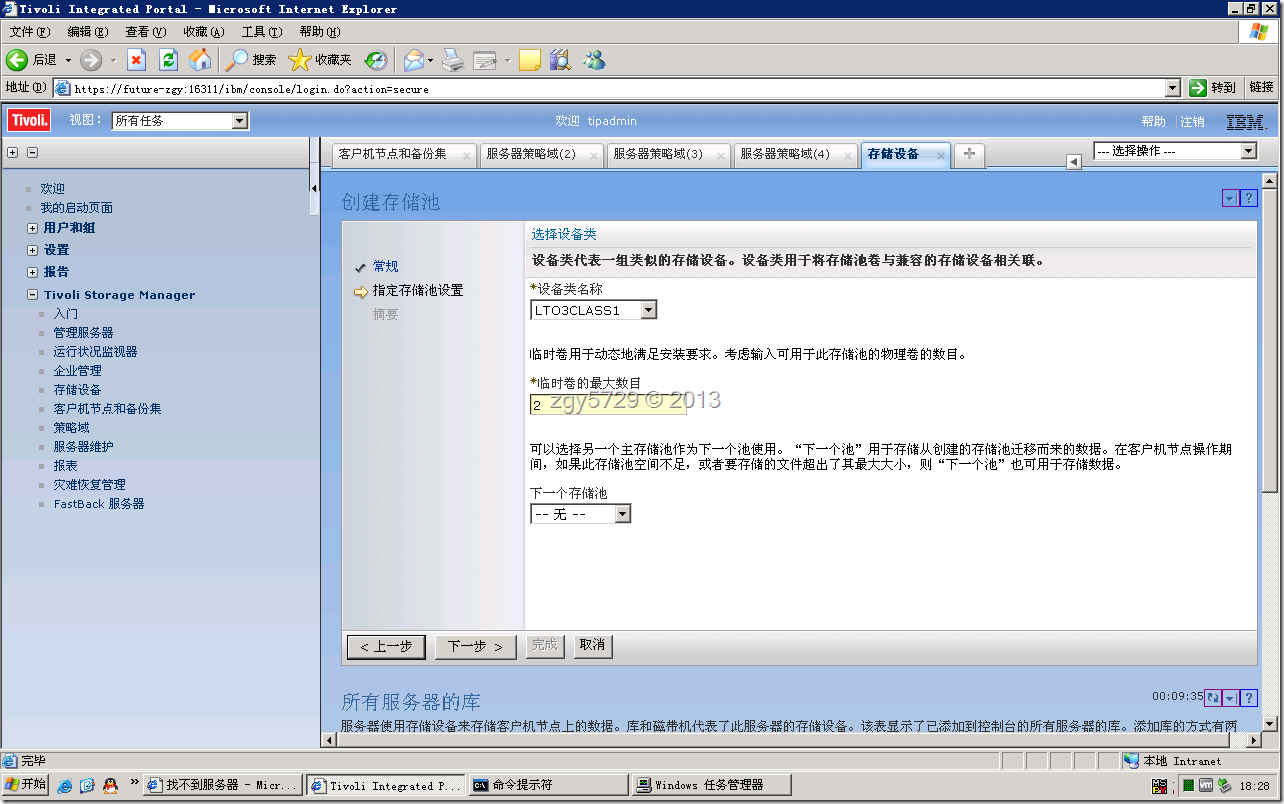Print the page using printer icon
The width and height of the screenshot is (1284, 804).
(x=453, y=60)
